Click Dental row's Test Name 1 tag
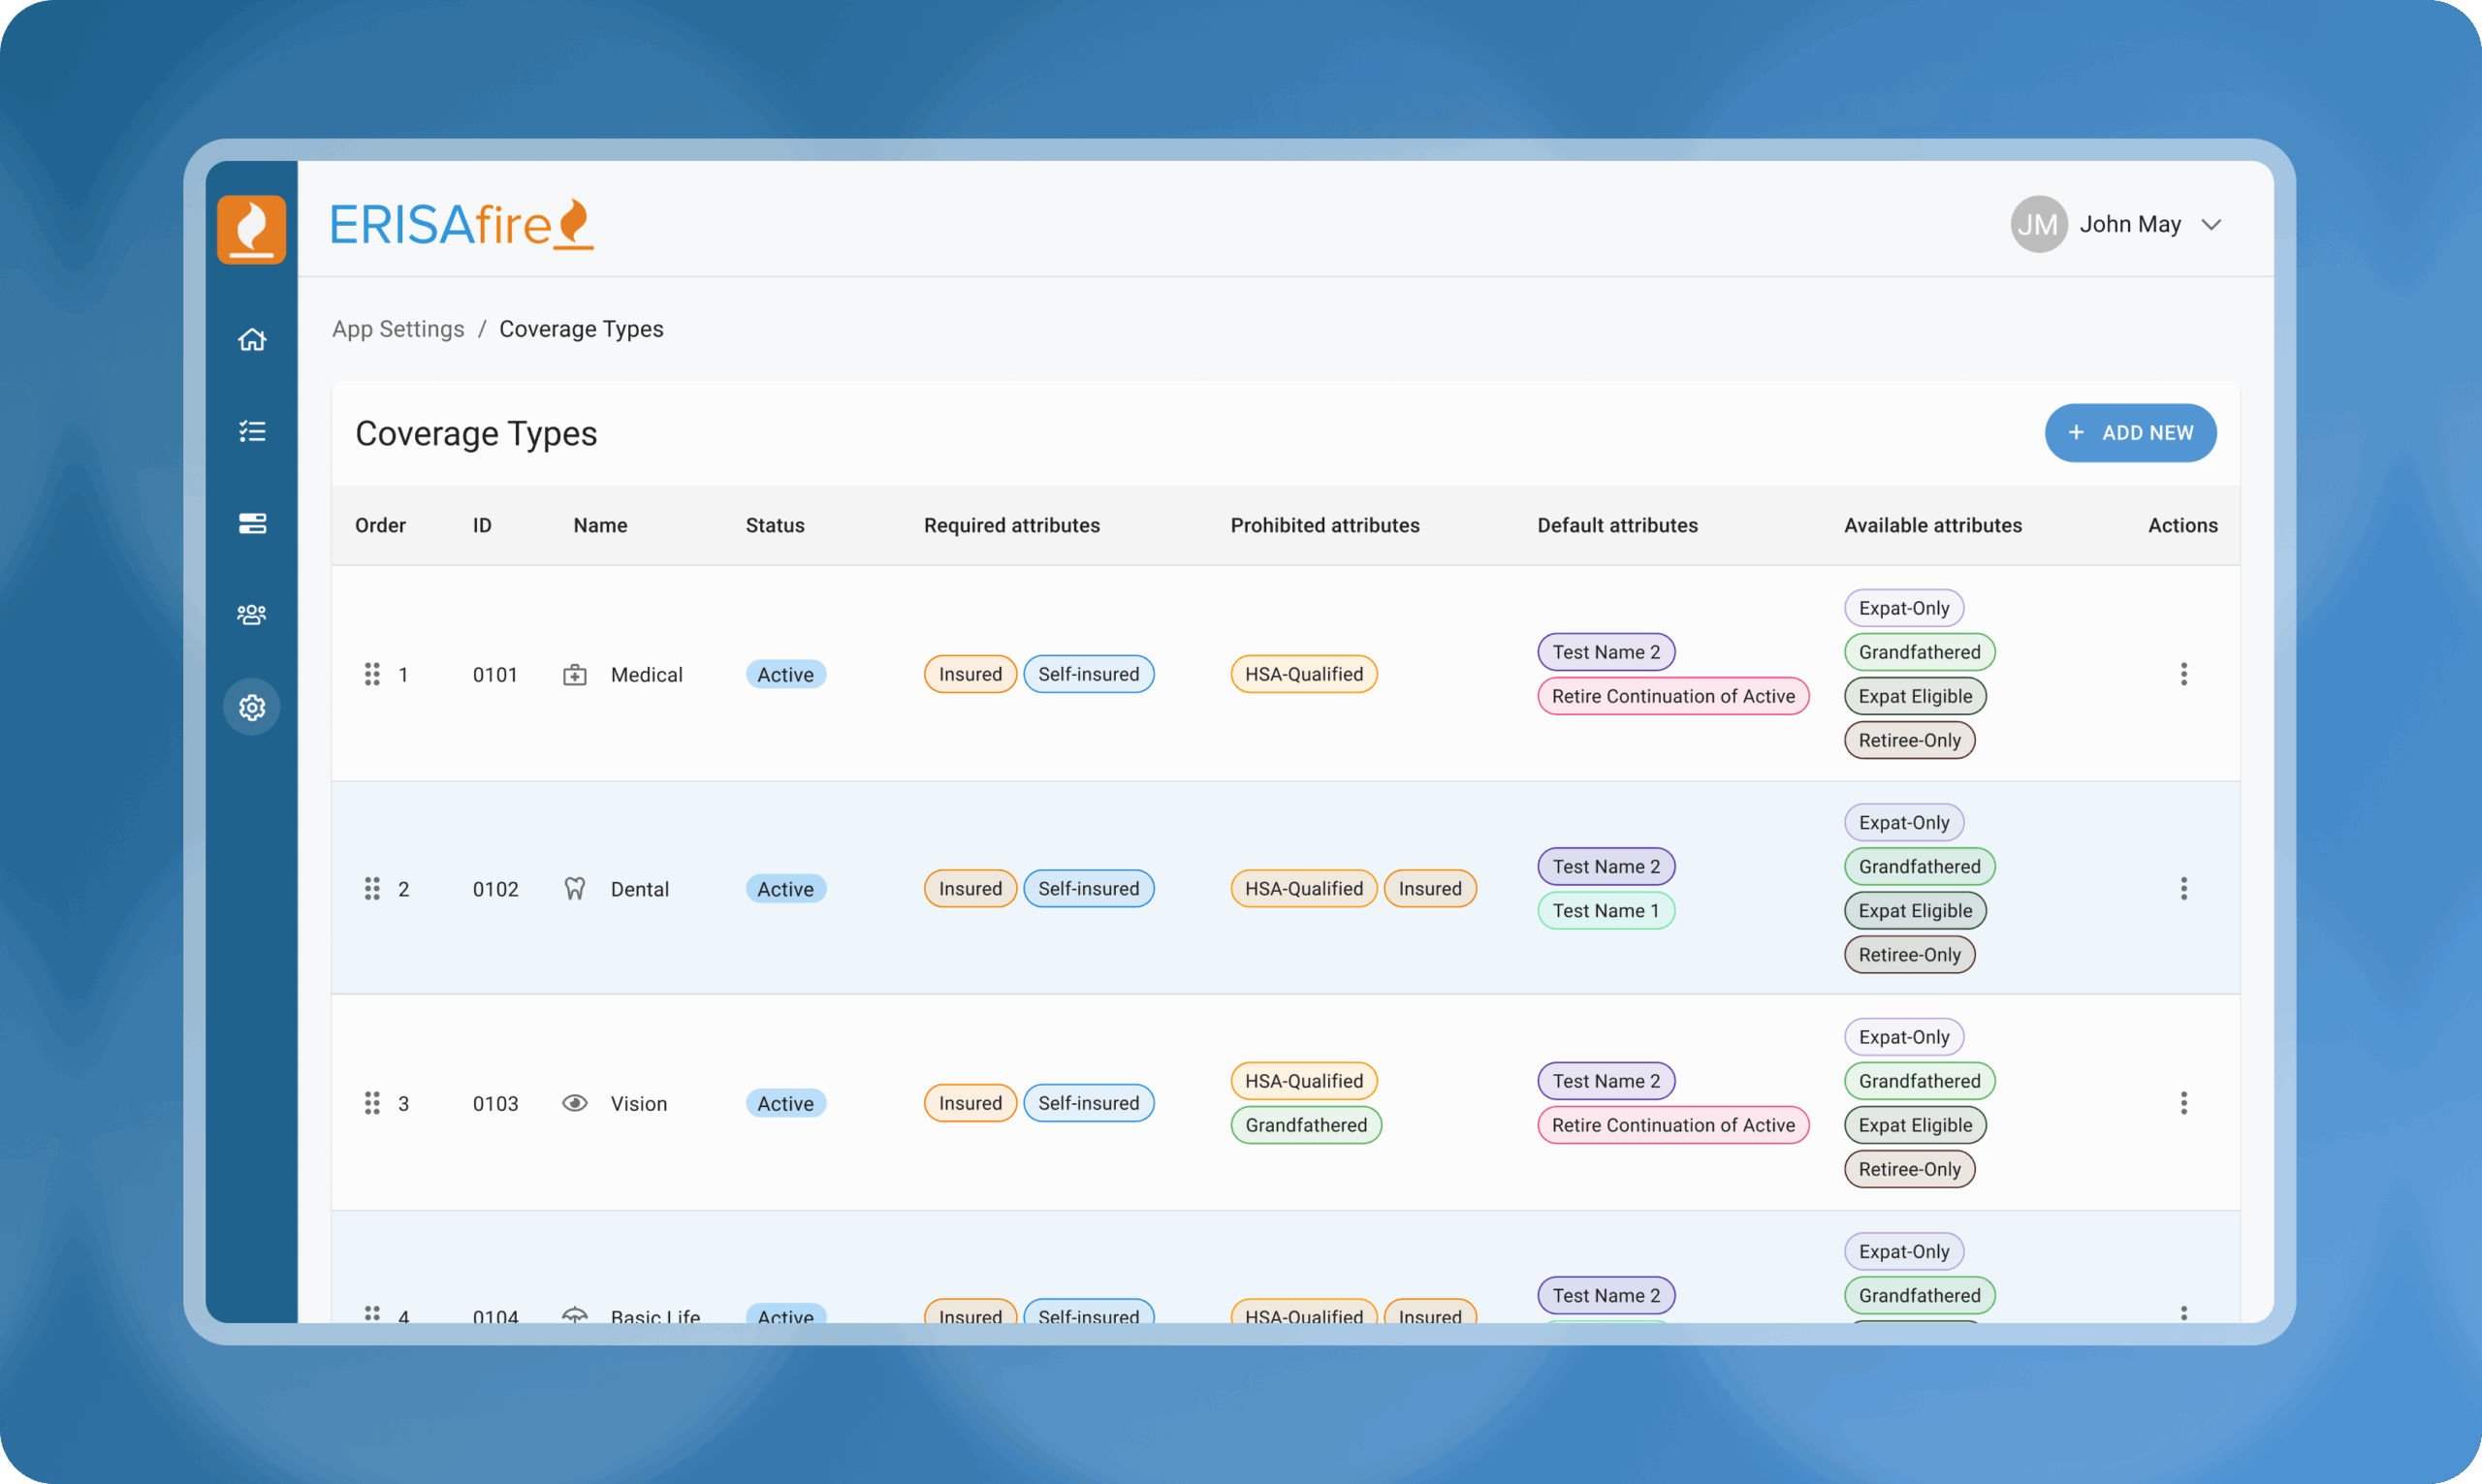The height and width of the screenshot is (1484, 2482). point(1606,911)
